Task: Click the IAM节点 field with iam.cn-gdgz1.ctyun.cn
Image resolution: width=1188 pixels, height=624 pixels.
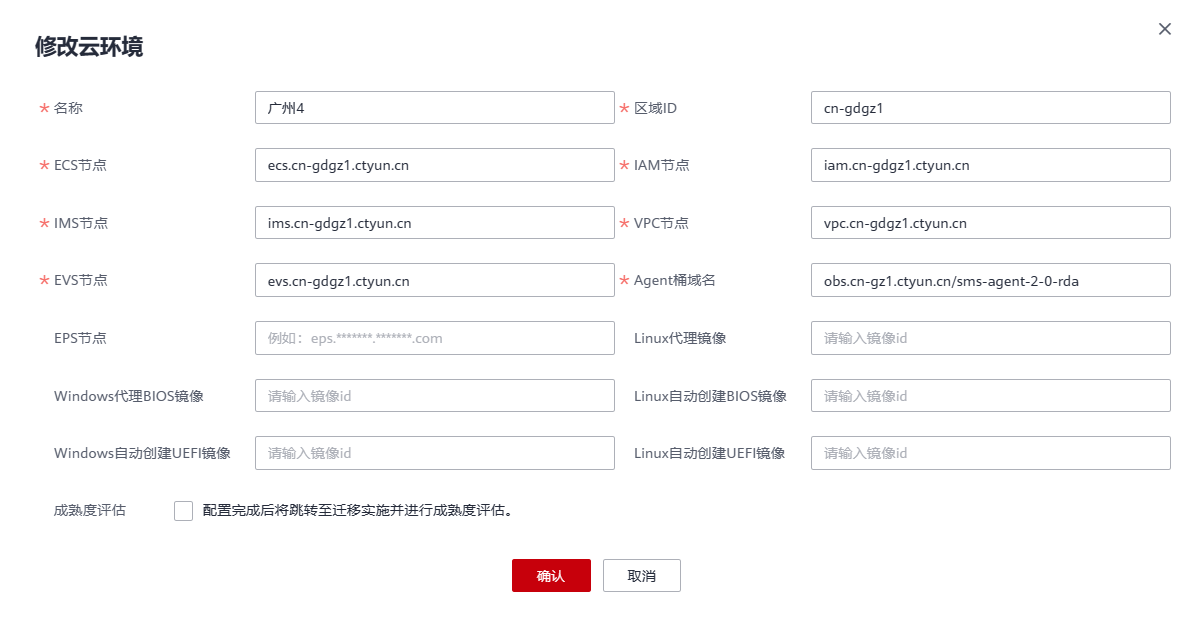Action: (x=990, y=164)
